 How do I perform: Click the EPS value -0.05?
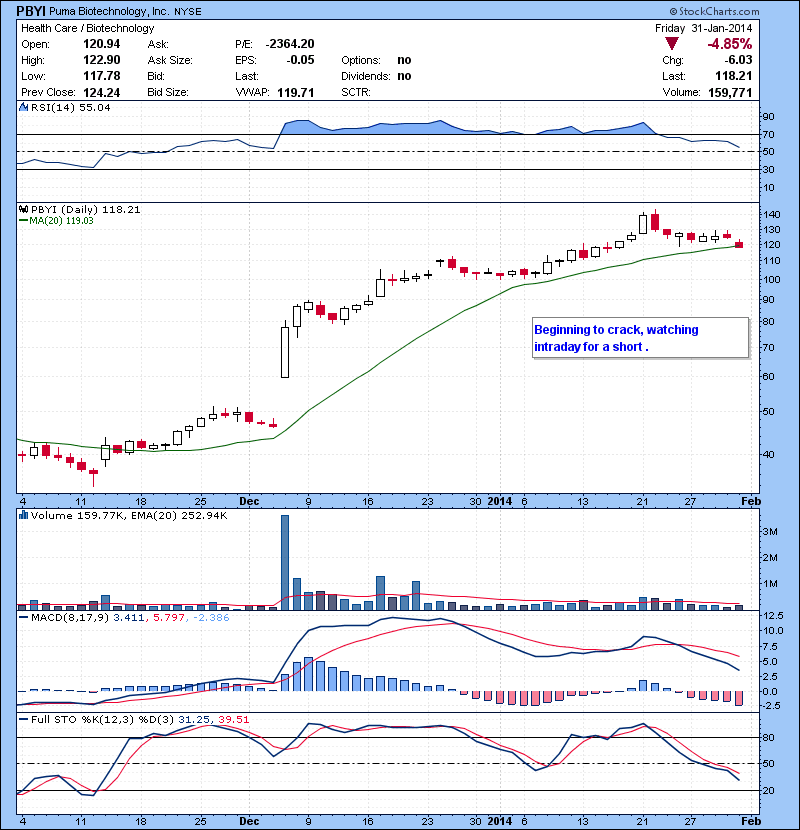click(300, 60)
